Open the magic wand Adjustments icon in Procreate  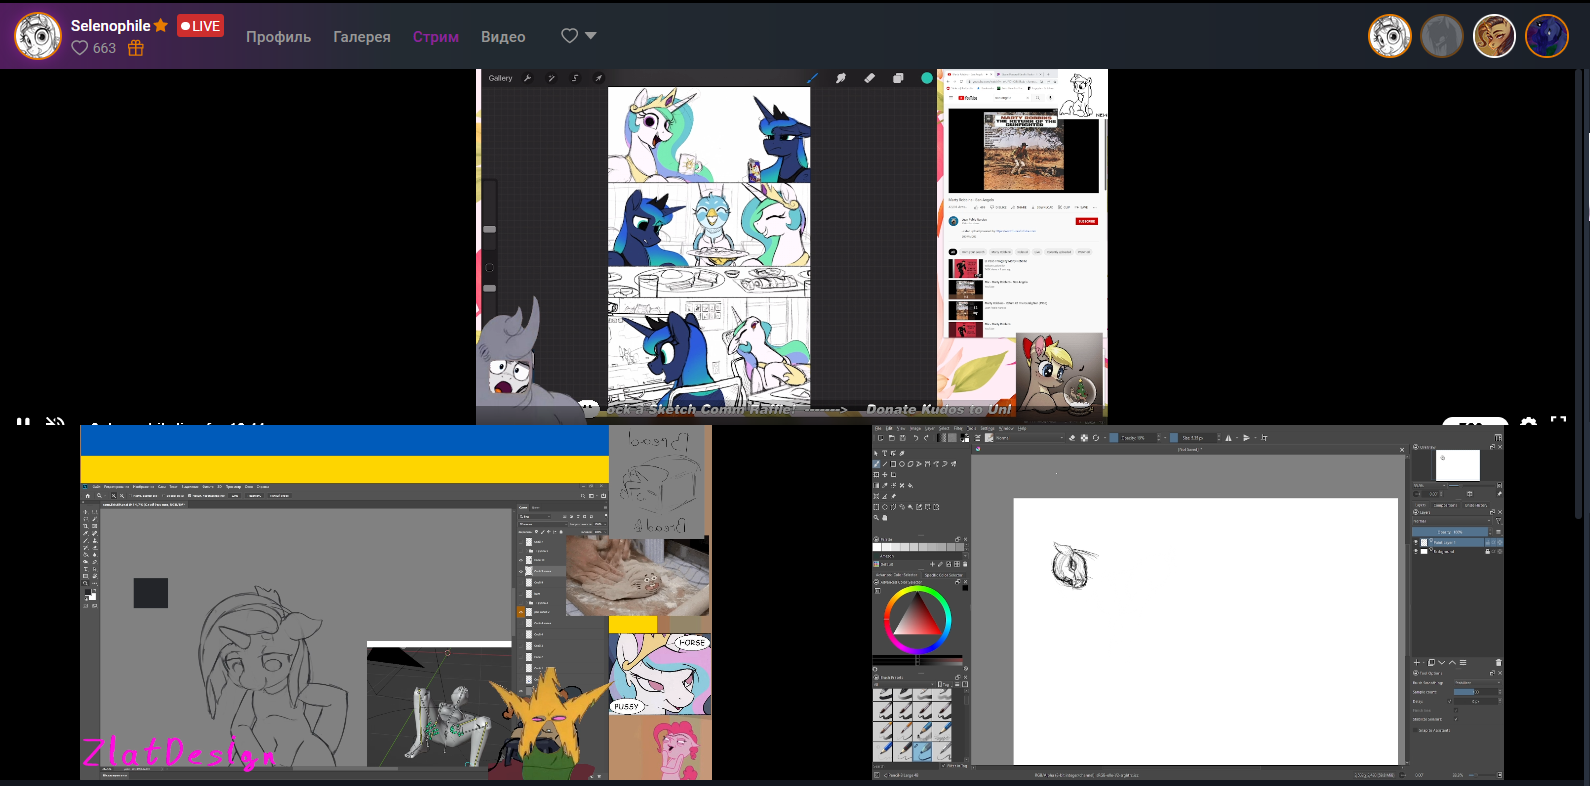(x=551, y=78)
